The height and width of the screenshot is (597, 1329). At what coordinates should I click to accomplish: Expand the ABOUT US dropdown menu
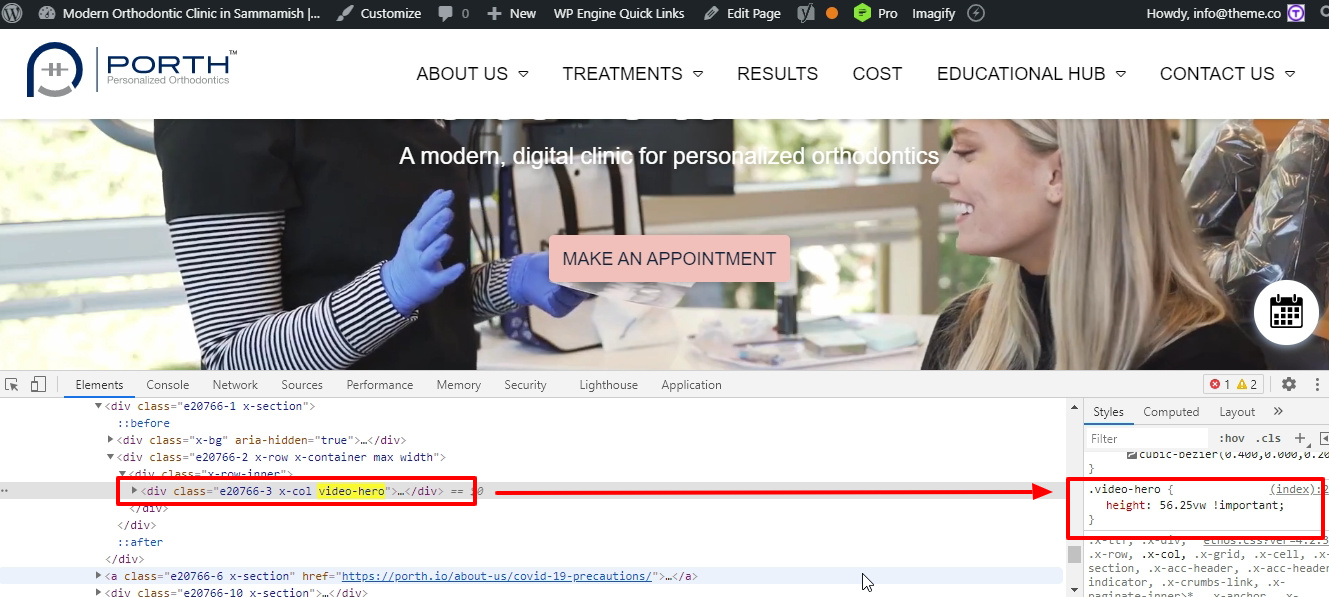tap(472, 74)
